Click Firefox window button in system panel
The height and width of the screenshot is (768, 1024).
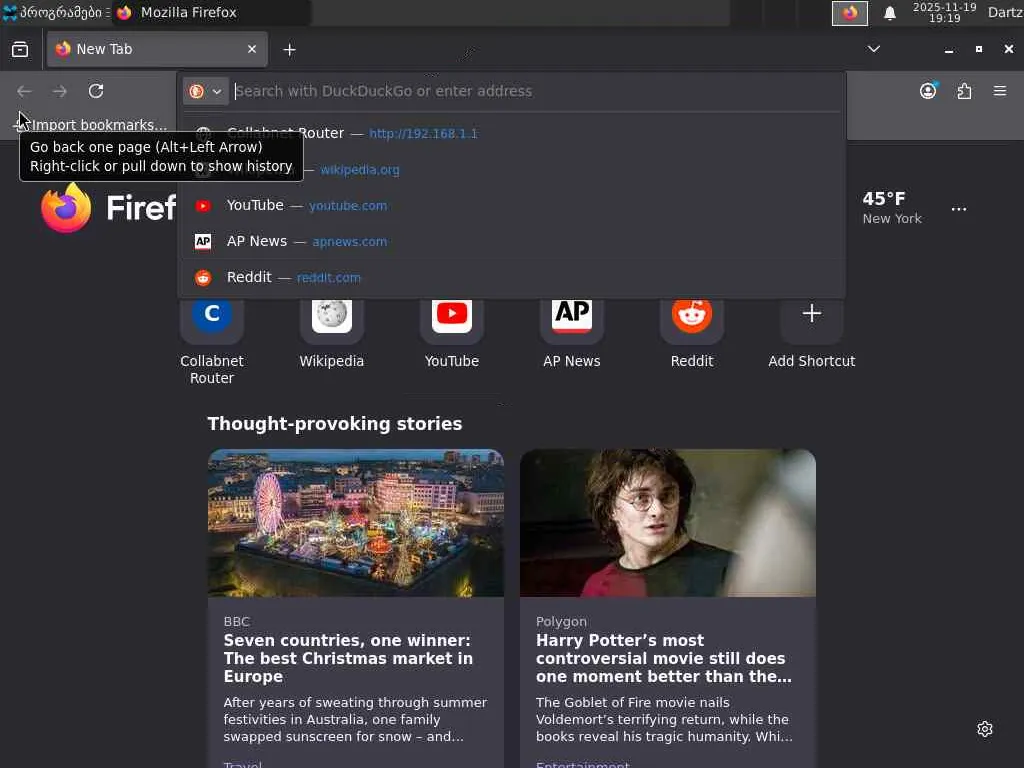[x=850, y=13]
